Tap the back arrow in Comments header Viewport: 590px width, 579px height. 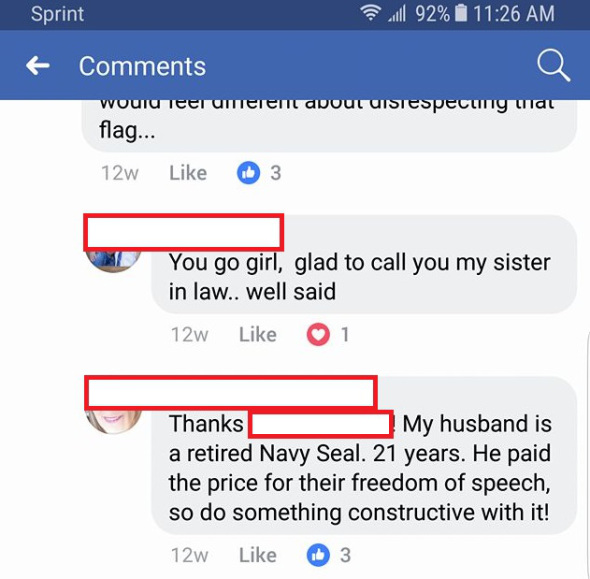click(x=38, y=65)
